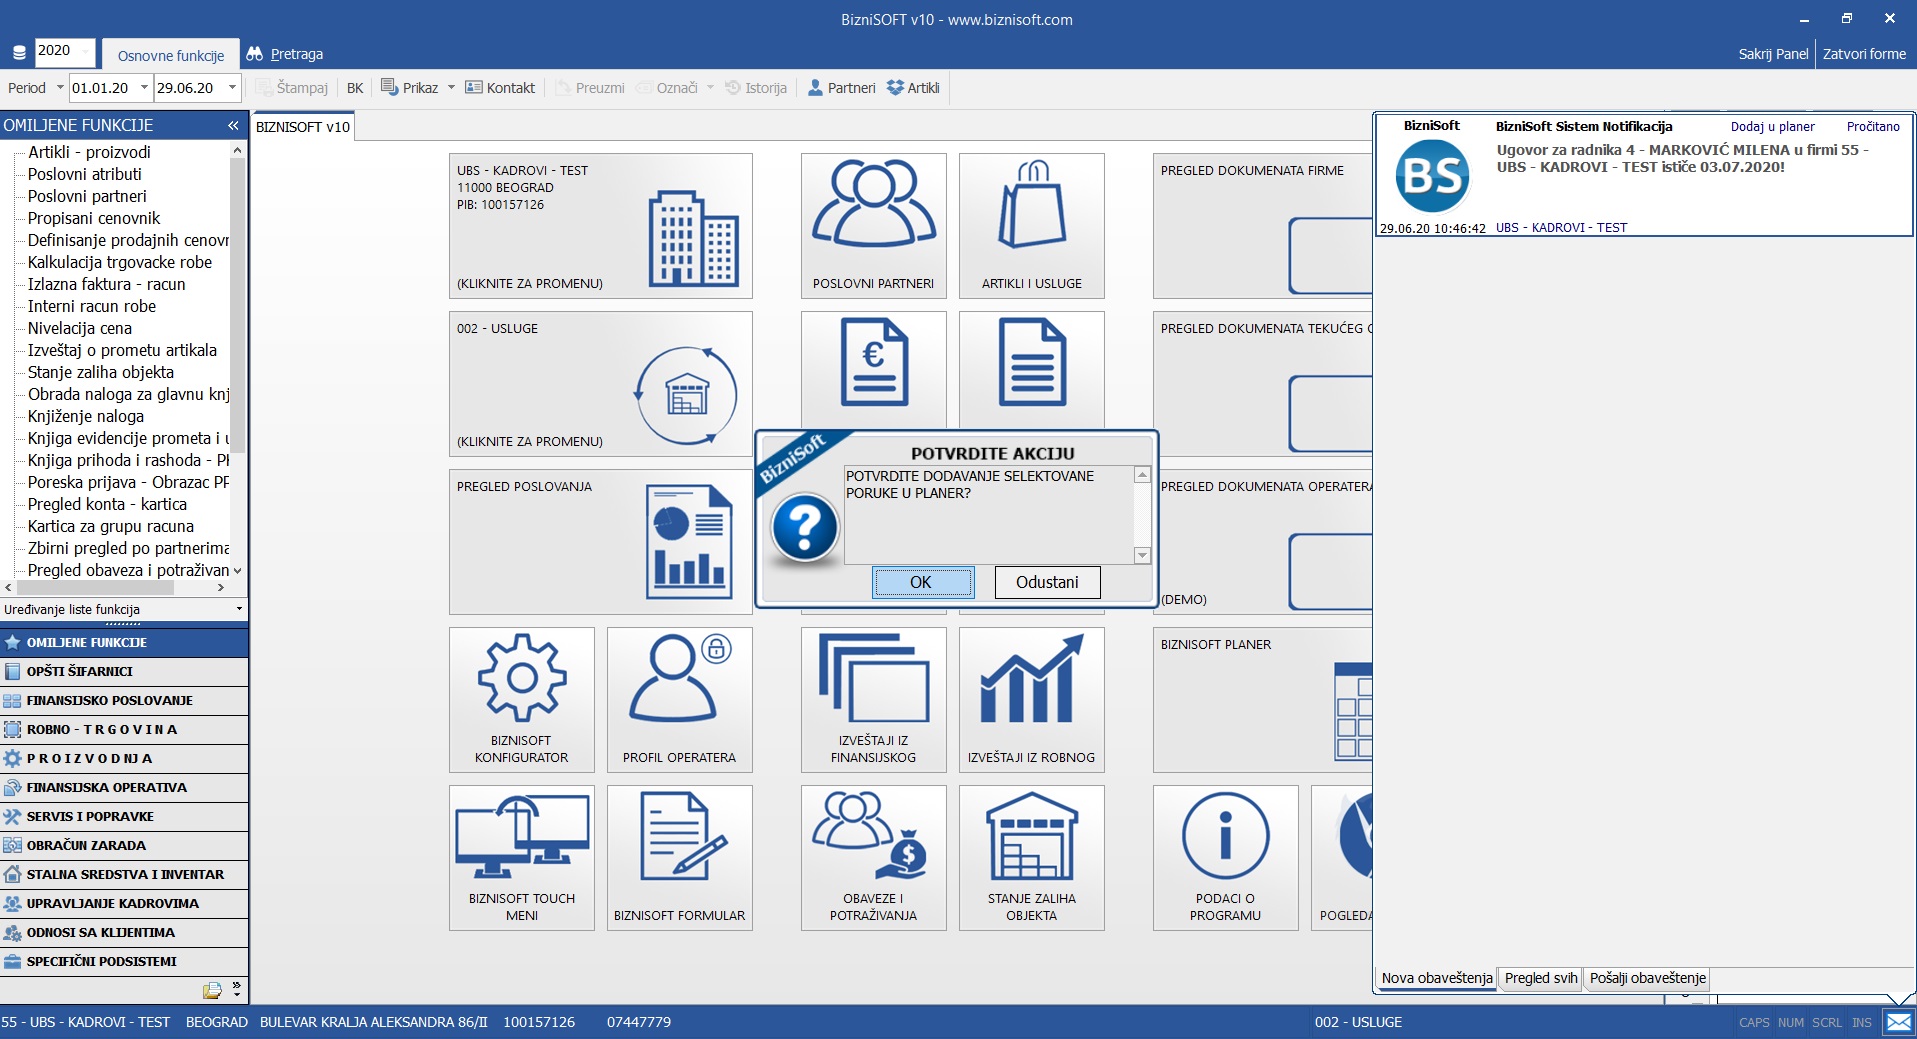Open Robno - Trgovina sidebar section
The image size is (1917, 1039).
(x=124, y=729)
